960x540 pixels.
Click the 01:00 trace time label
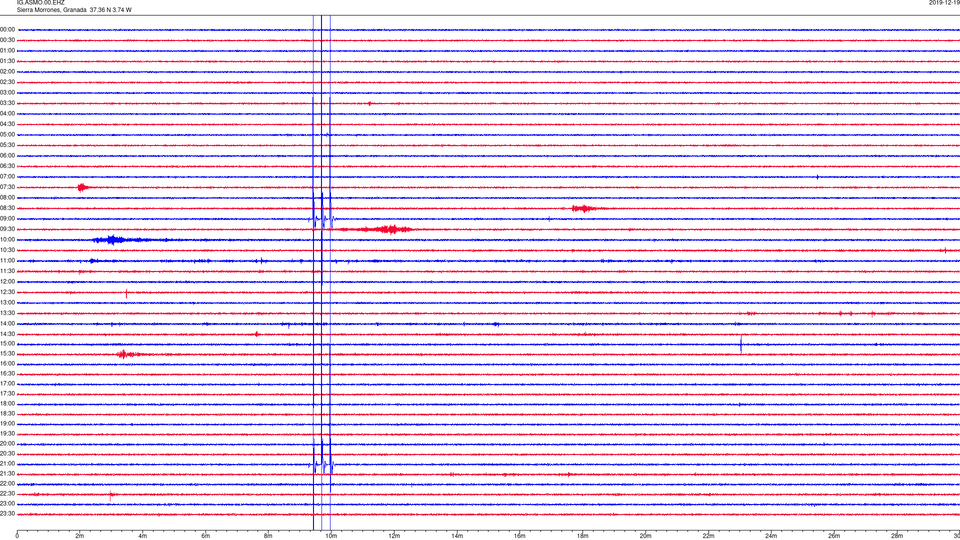click(x=8, y=51)
